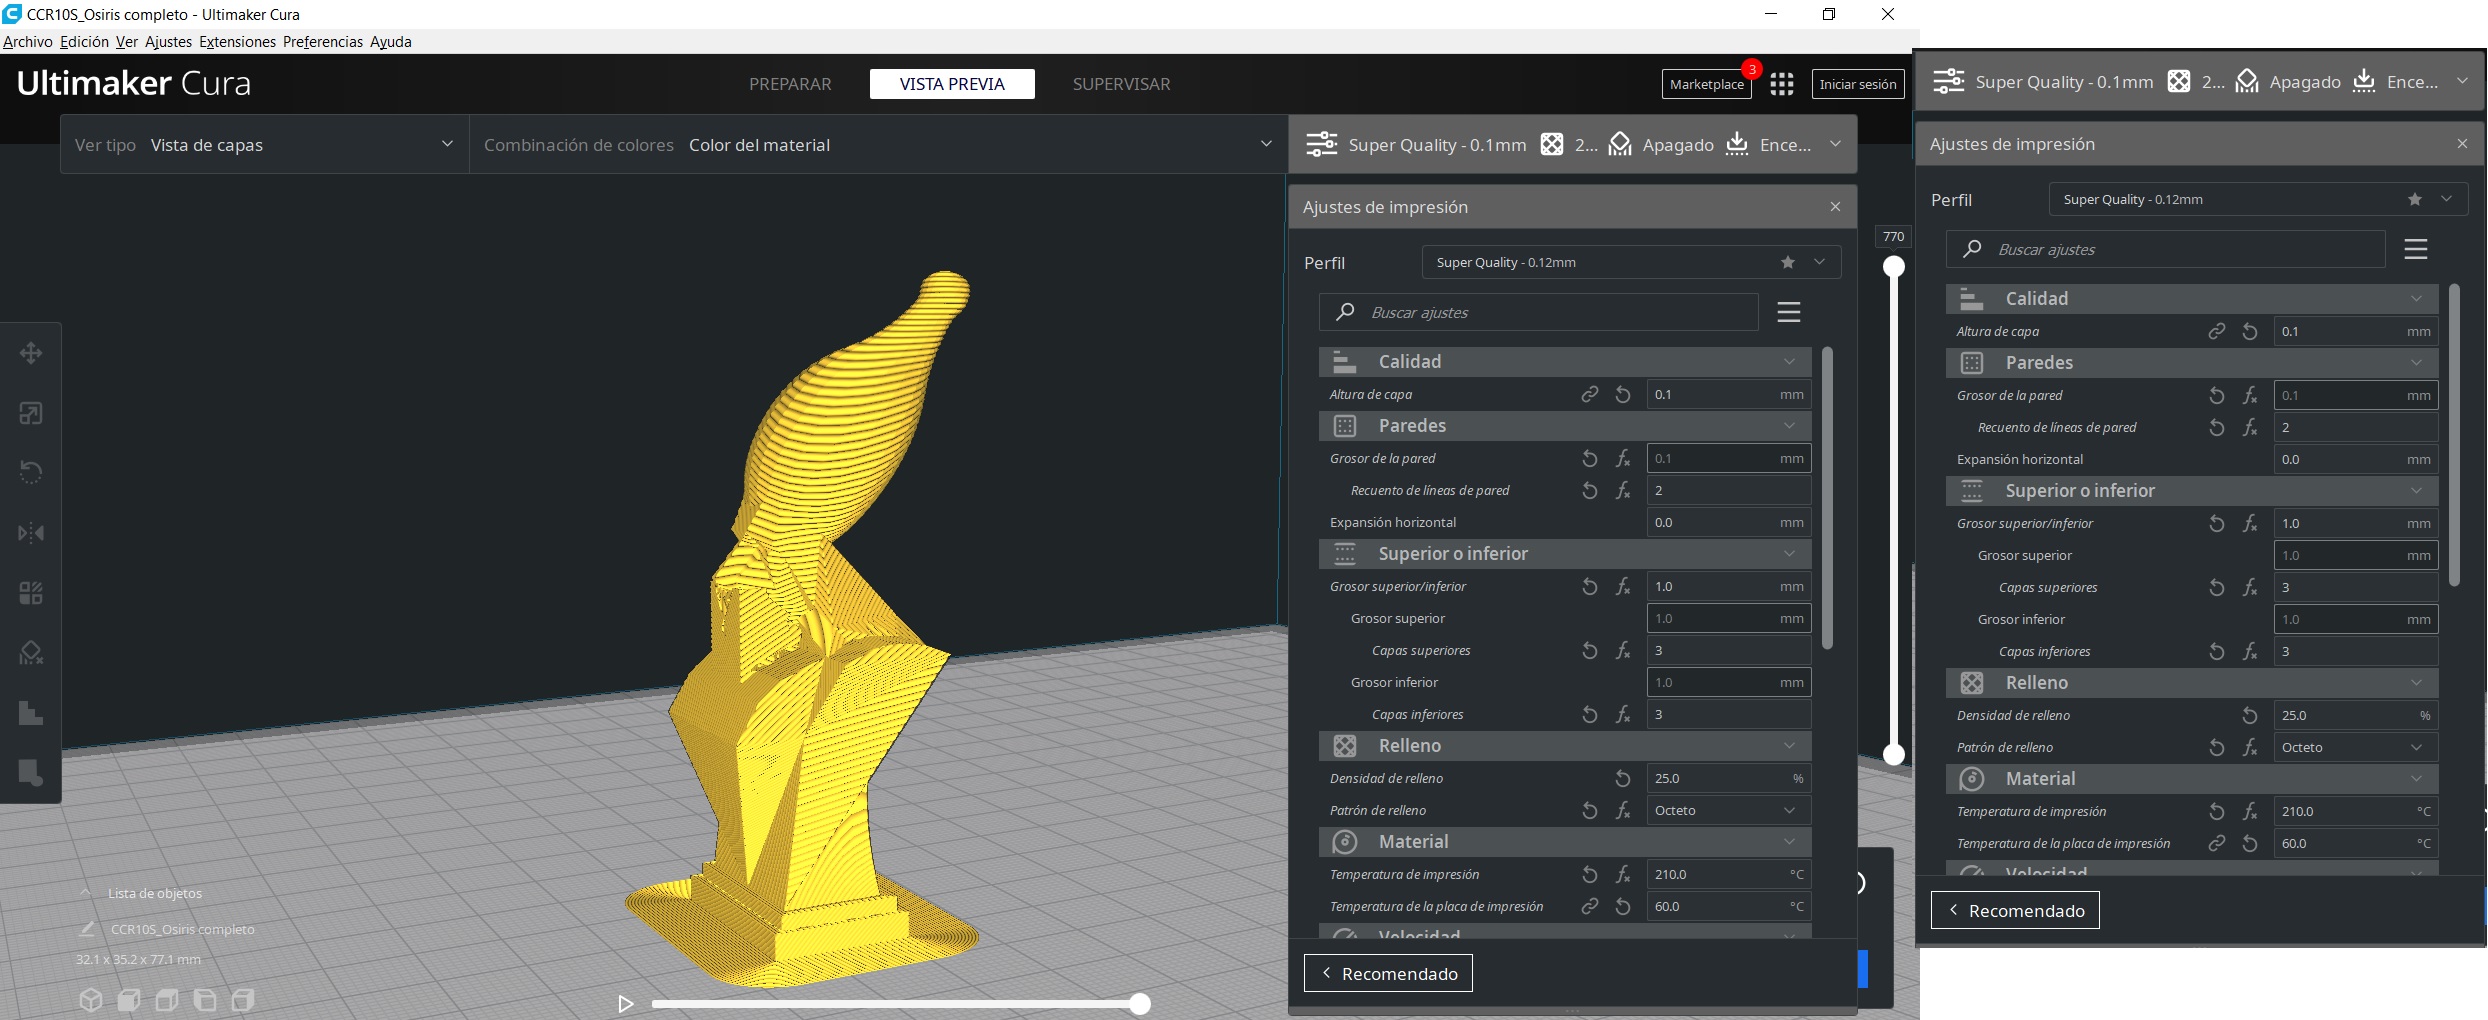Viewport: 2488px width, 1020px height.
Task: Click fx icon for Temperatura de impresión, right-side panel
Action: pyautogui.click(x=2250, y=811)
